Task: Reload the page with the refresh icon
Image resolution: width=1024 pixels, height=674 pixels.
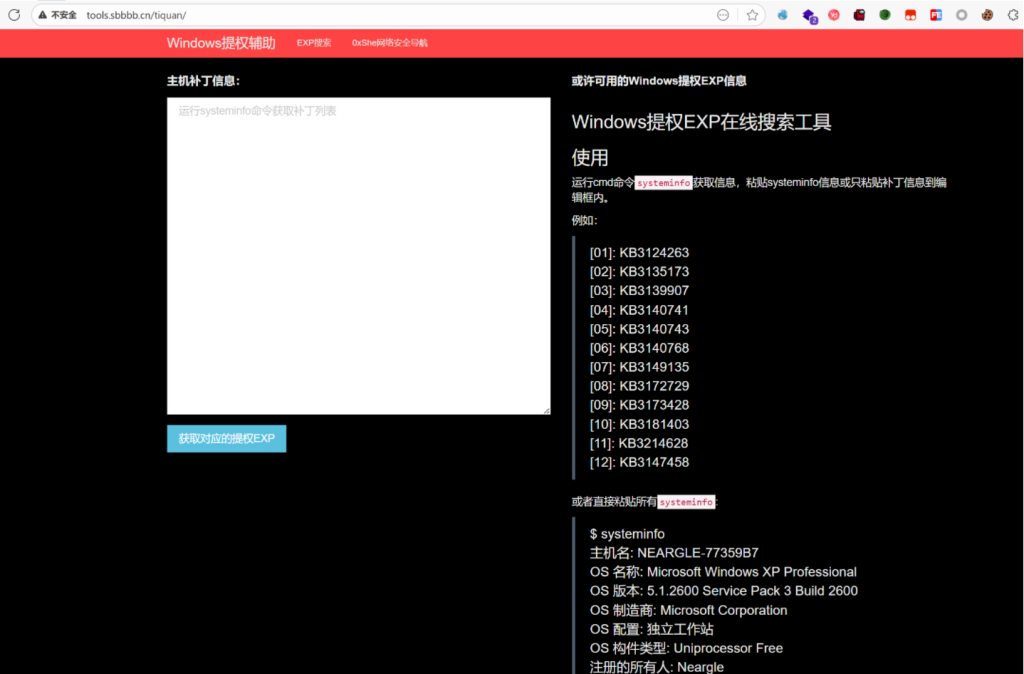Action: [x=14, y=14]
